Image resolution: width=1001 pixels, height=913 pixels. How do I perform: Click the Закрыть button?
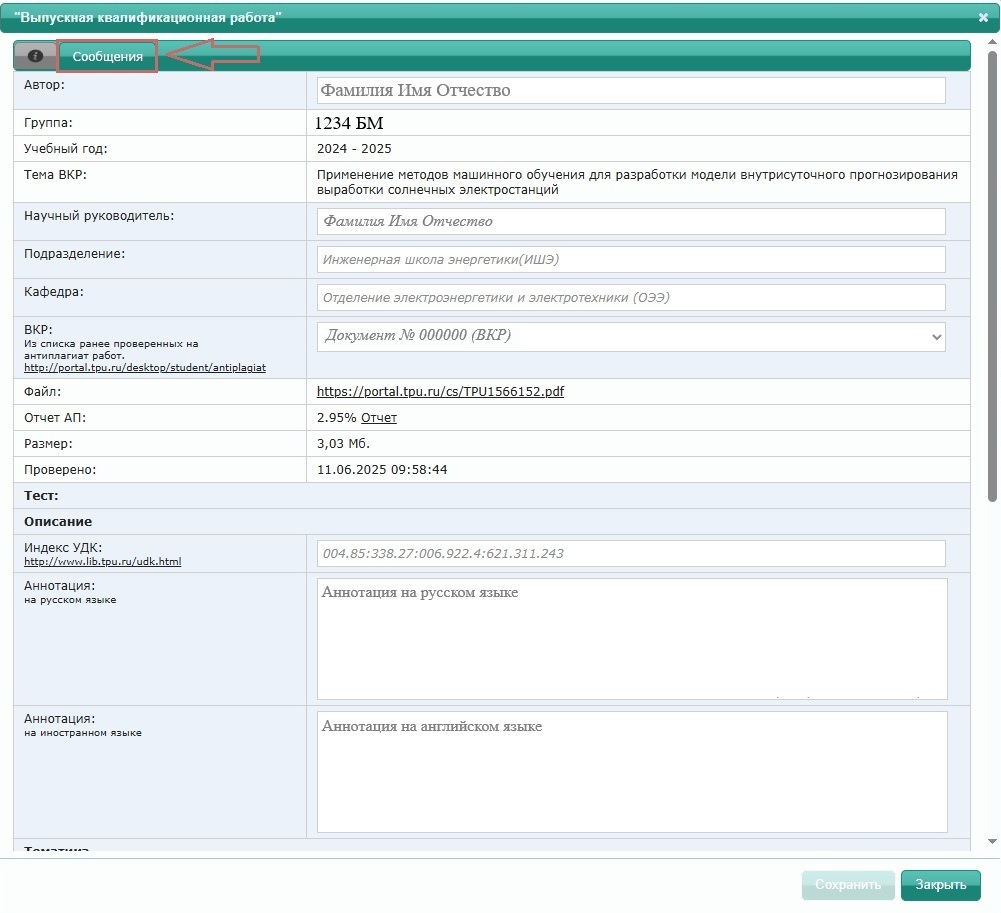click(x=940, y=885)
